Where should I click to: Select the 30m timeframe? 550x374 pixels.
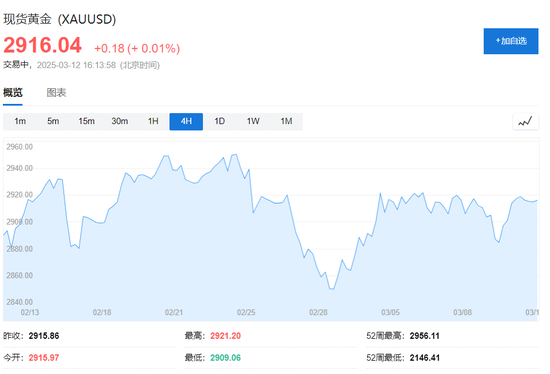tap(120, 121)
